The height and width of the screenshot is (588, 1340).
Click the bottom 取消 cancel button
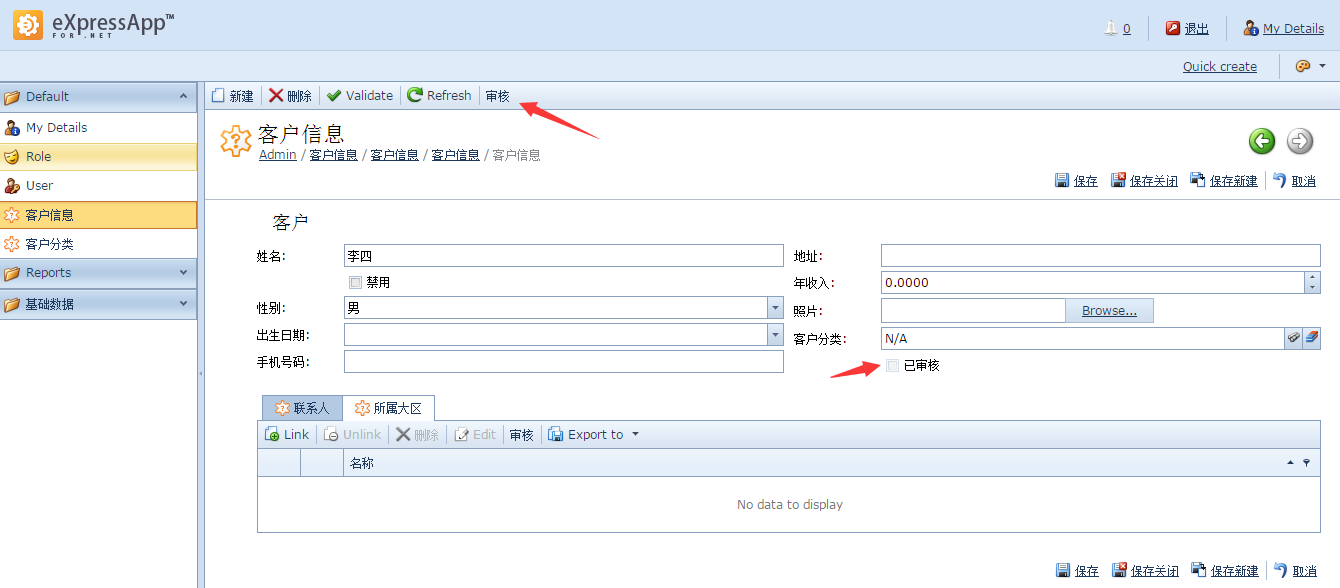tap(1295, 571)
